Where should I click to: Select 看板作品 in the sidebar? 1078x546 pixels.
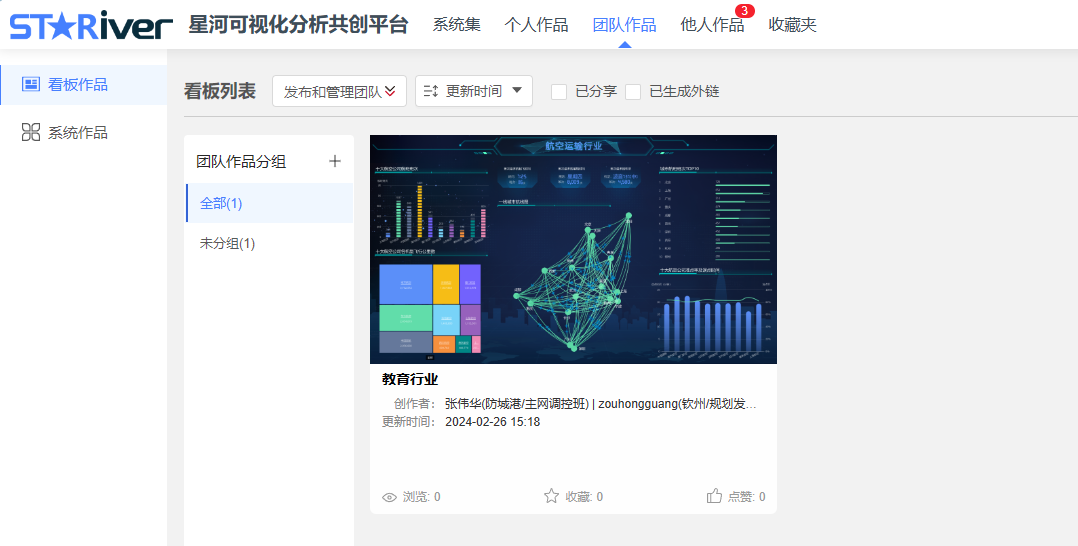[83, 85]
